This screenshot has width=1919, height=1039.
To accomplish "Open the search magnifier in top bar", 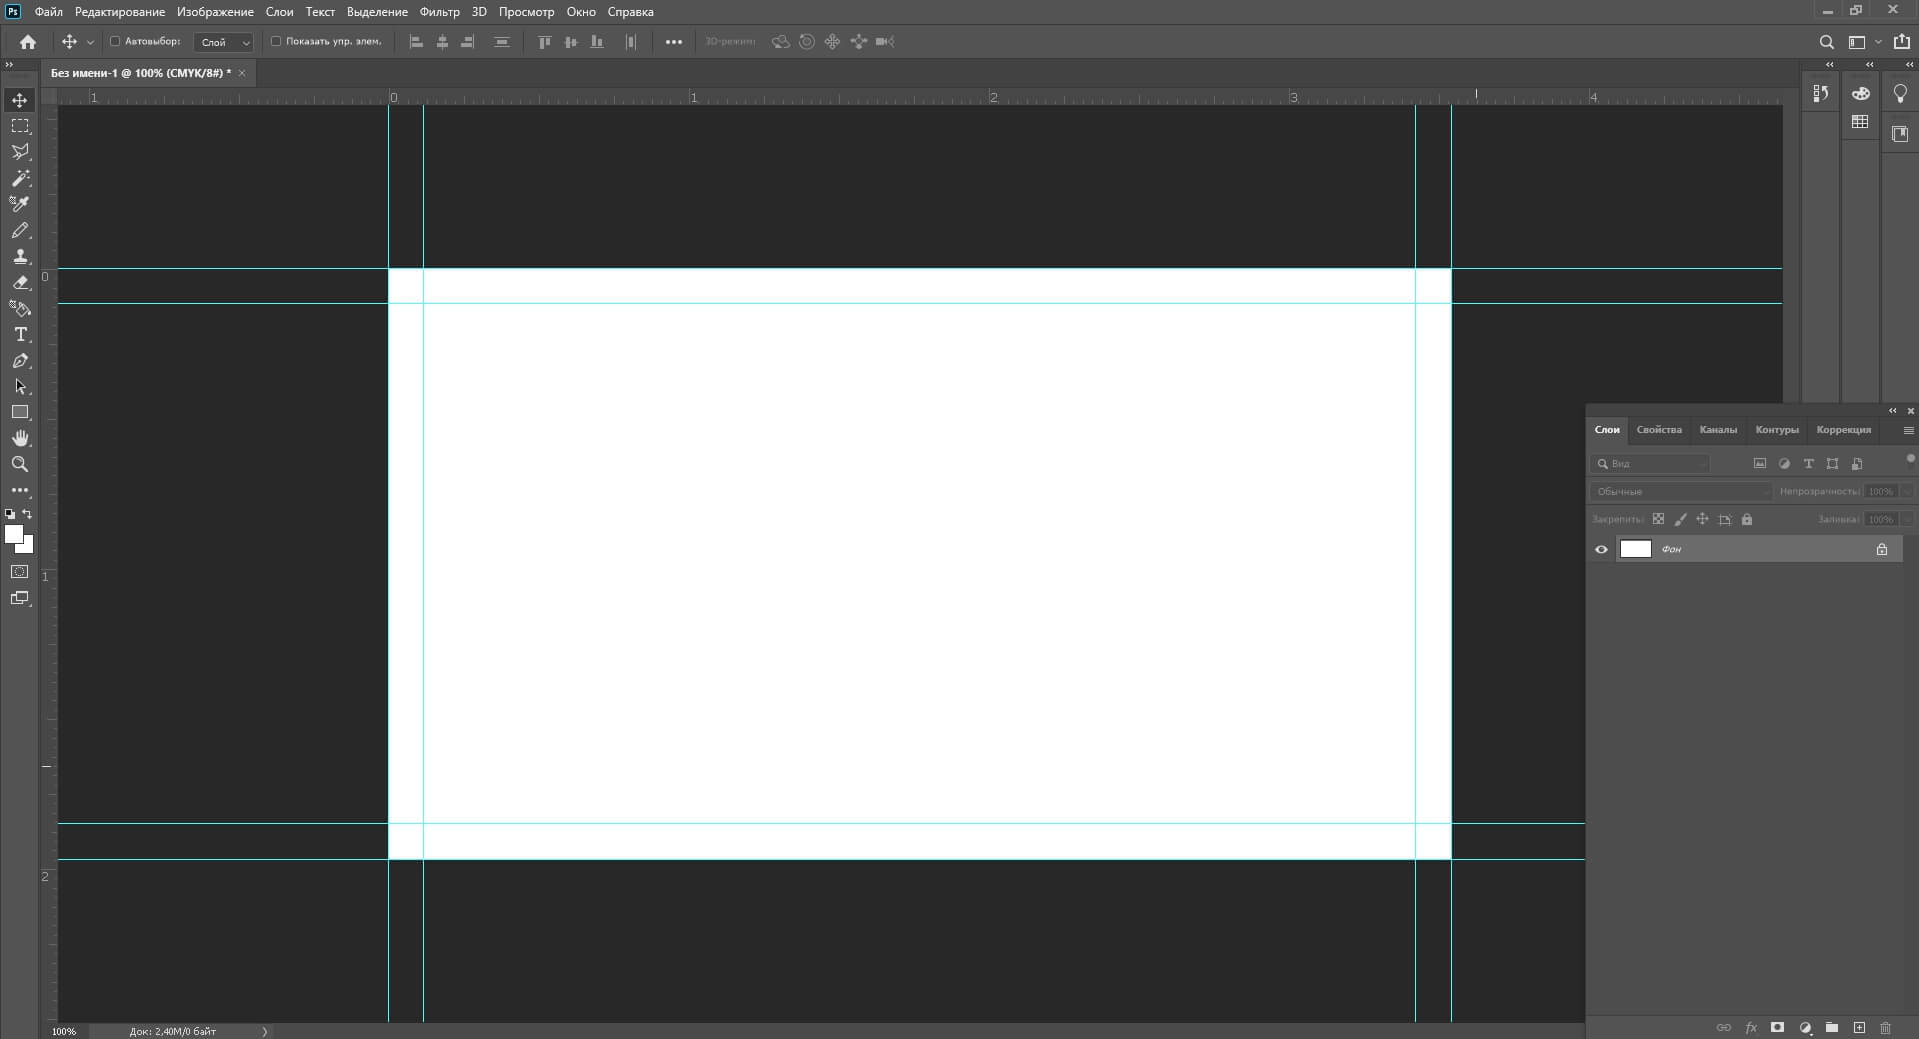I will click(1826, 42).
